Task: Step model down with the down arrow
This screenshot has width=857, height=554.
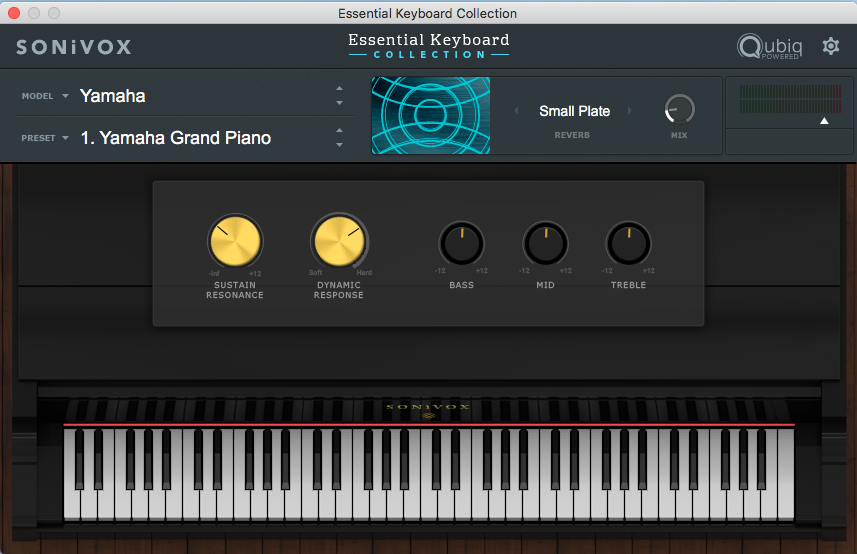Action: click(339, 103)
